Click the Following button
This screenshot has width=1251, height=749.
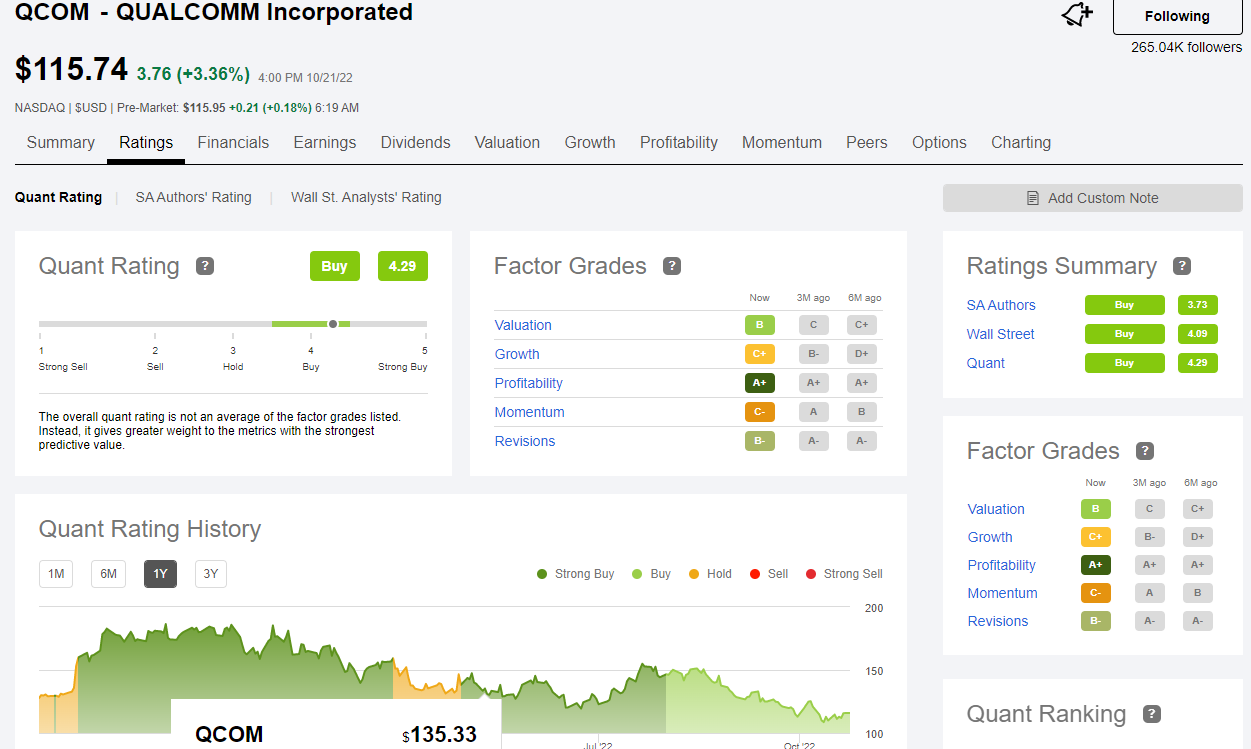point(1177,16)
